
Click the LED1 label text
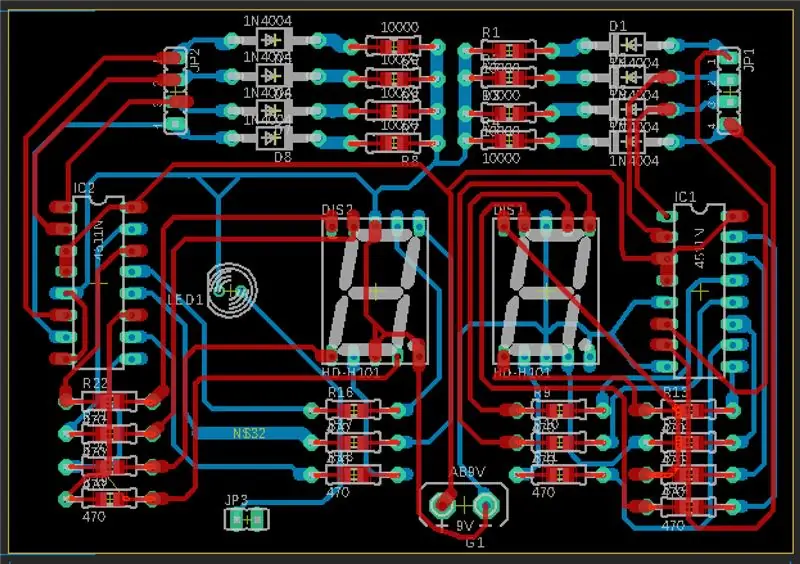(185, 300)
